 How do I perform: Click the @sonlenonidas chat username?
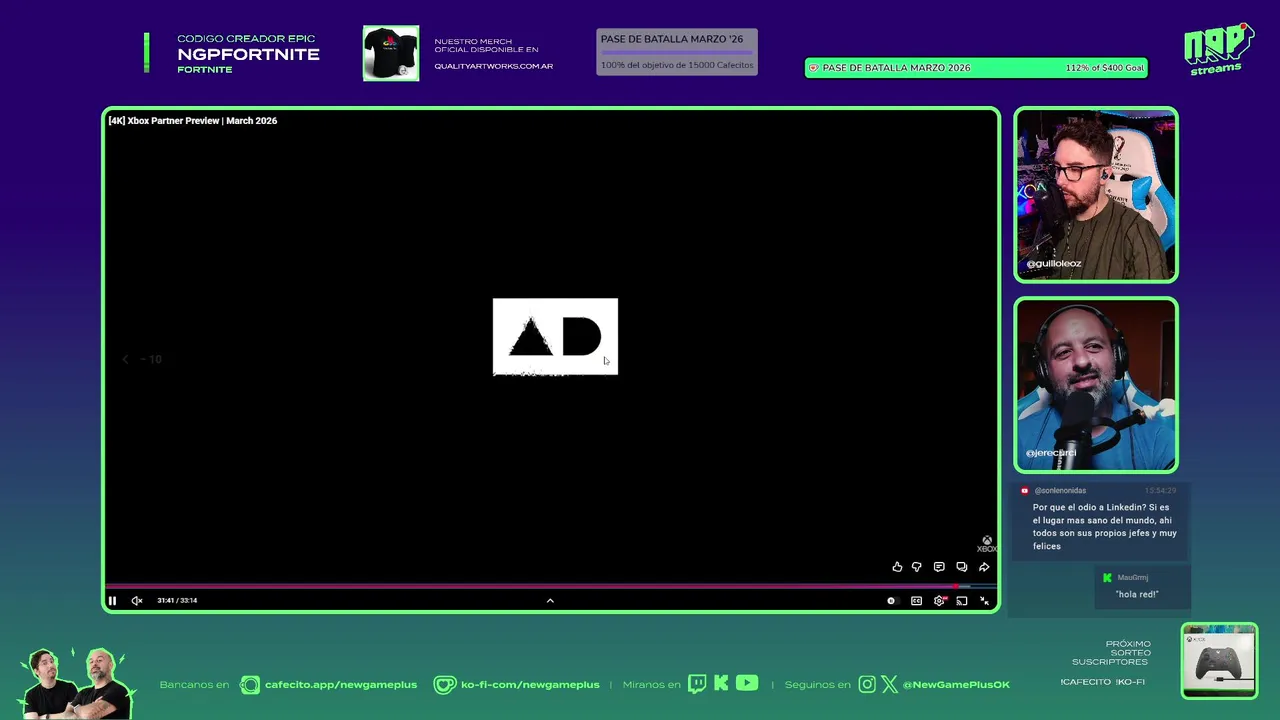pos(1060,491)
